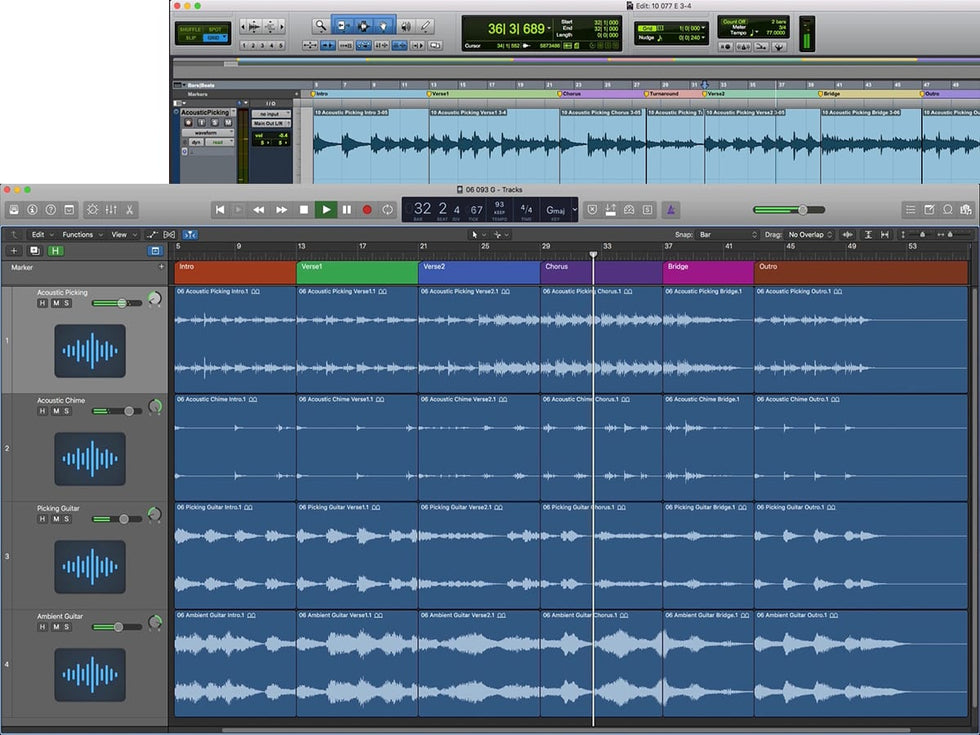Mute the Acoustic Picking track
980x735 pixels.
click(55, 303)
